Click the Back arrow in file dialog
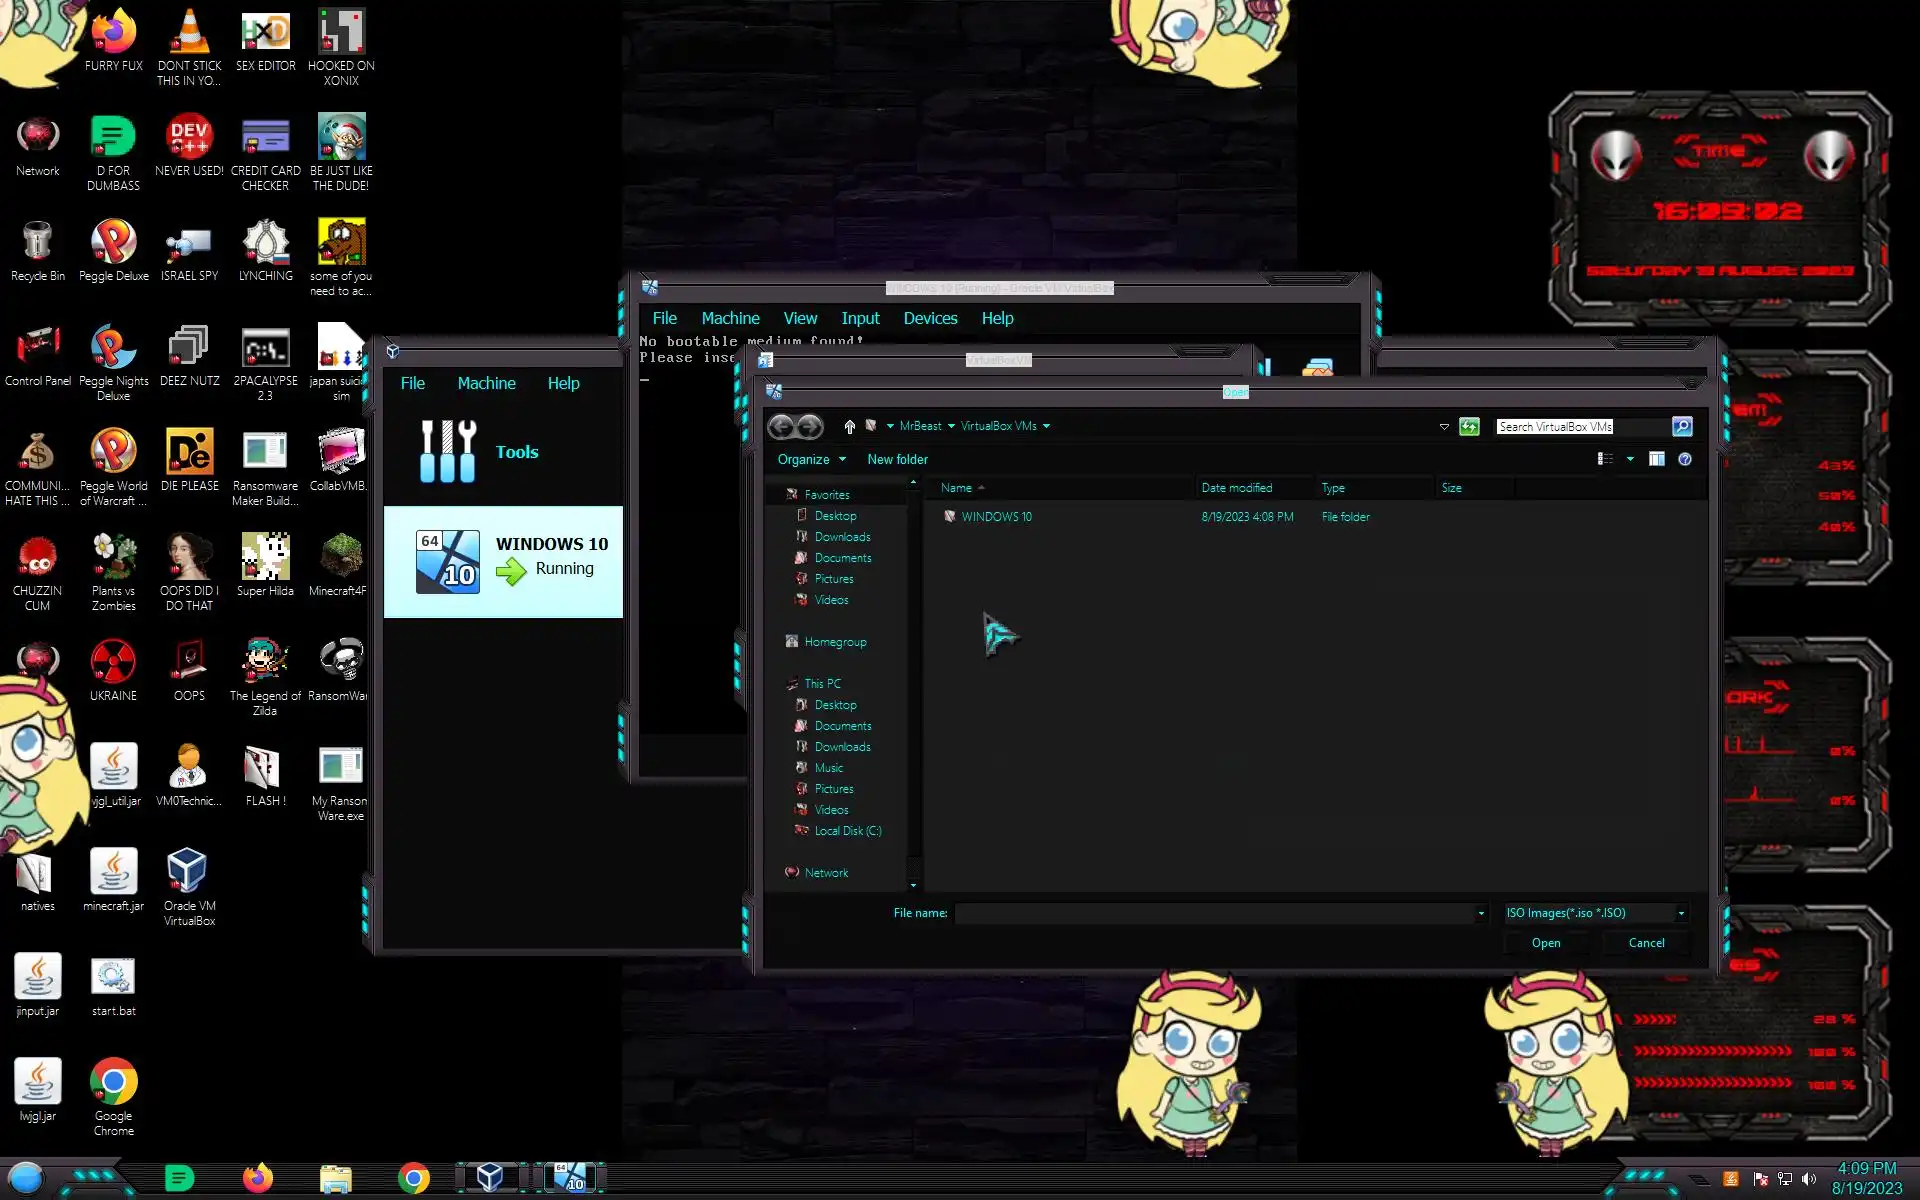Viewport: 1920px width, 1200px height. [781, 427]
